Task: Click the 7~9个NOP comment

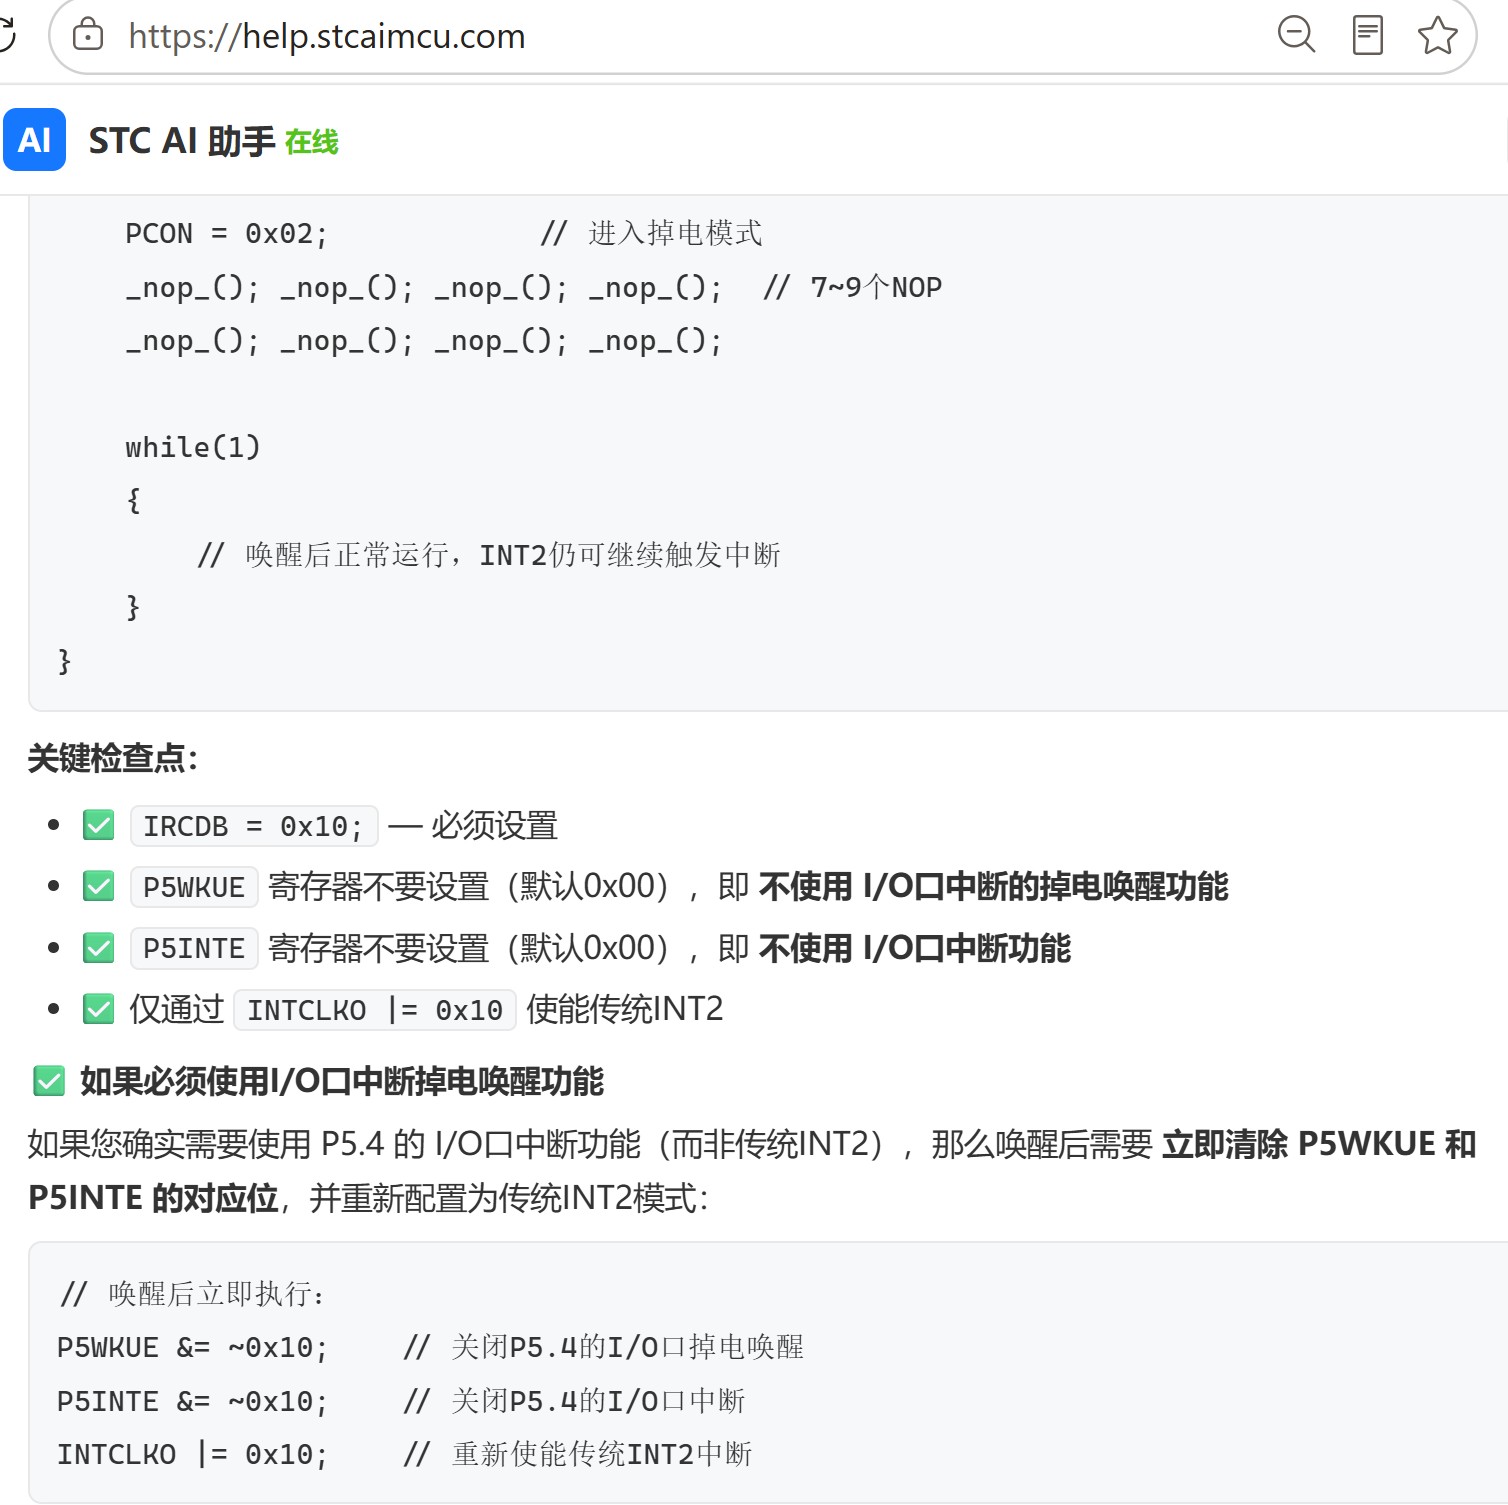Action: [x=853, y=288]
